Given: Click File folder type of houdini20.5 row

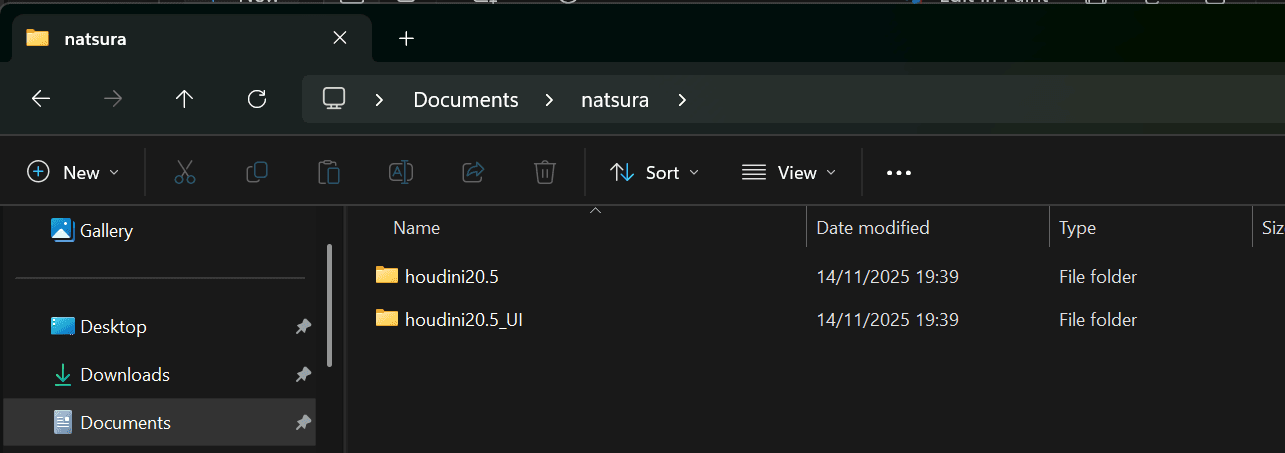Looking at the screenshot, I should pos(1098,277).
